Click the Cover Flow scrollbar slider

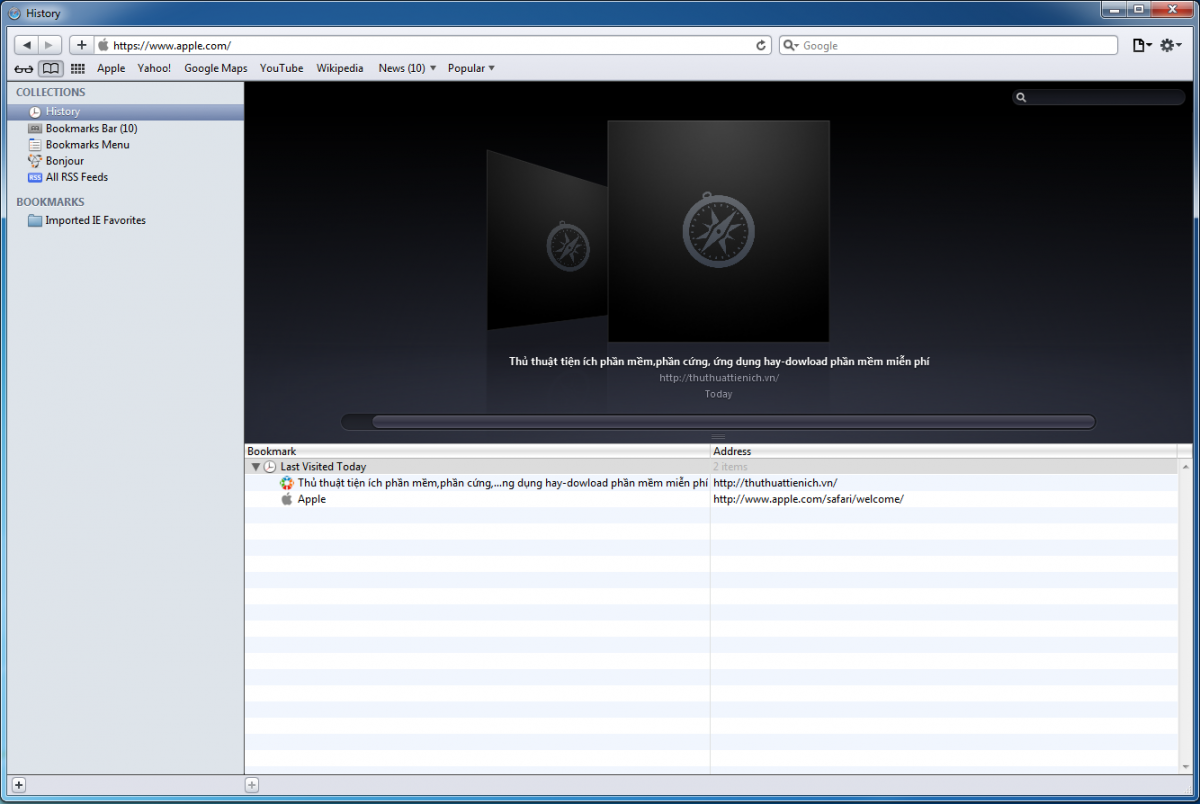pyautogui.click(x=732, y=422)
